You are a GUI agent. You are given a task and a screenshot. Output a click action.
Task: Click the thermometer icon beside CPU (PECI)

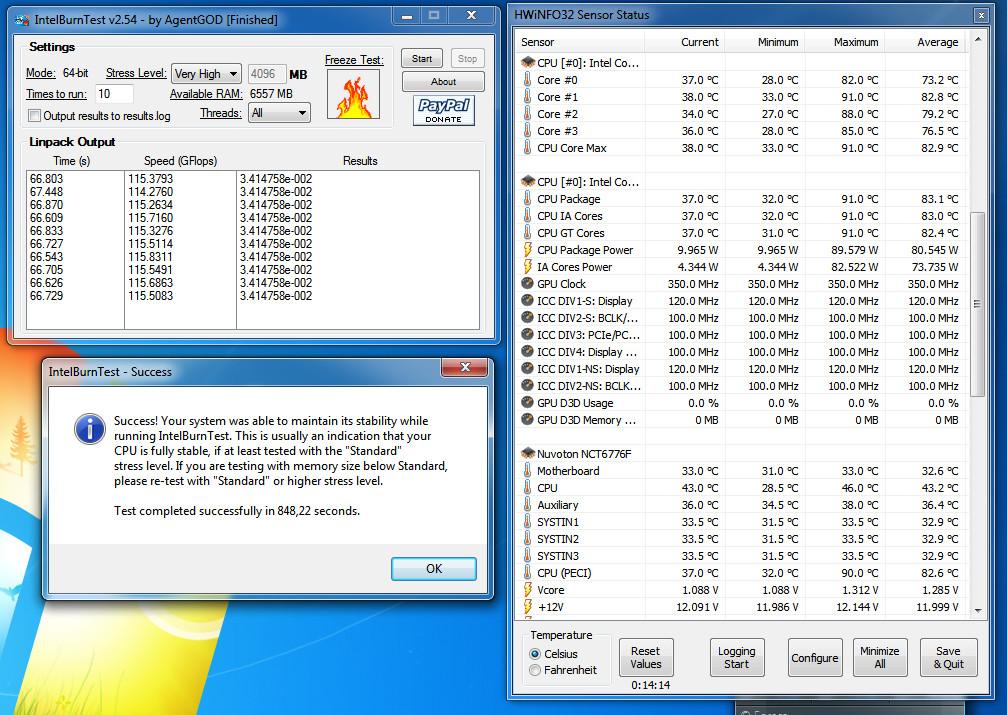coord(527,573)
